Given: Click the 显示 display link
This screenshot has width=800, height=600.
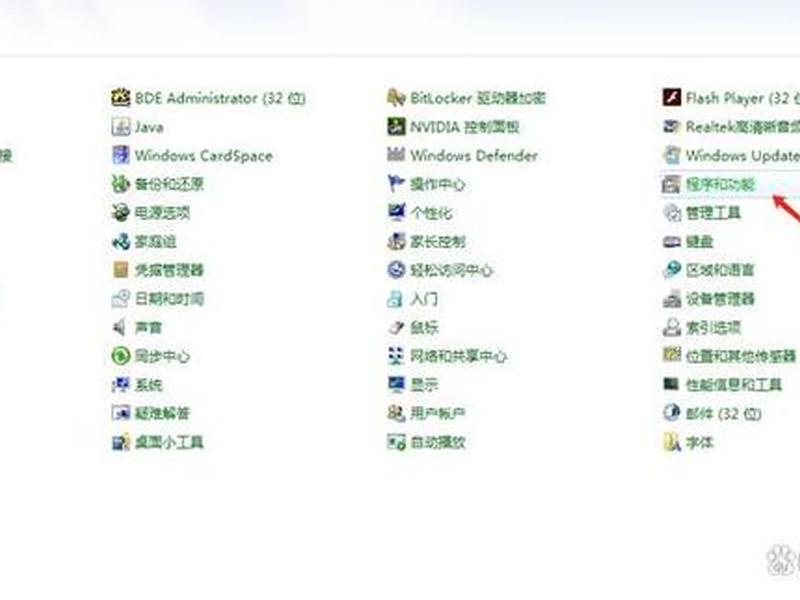Looking at the screenshot, I should tap(424, 385).
